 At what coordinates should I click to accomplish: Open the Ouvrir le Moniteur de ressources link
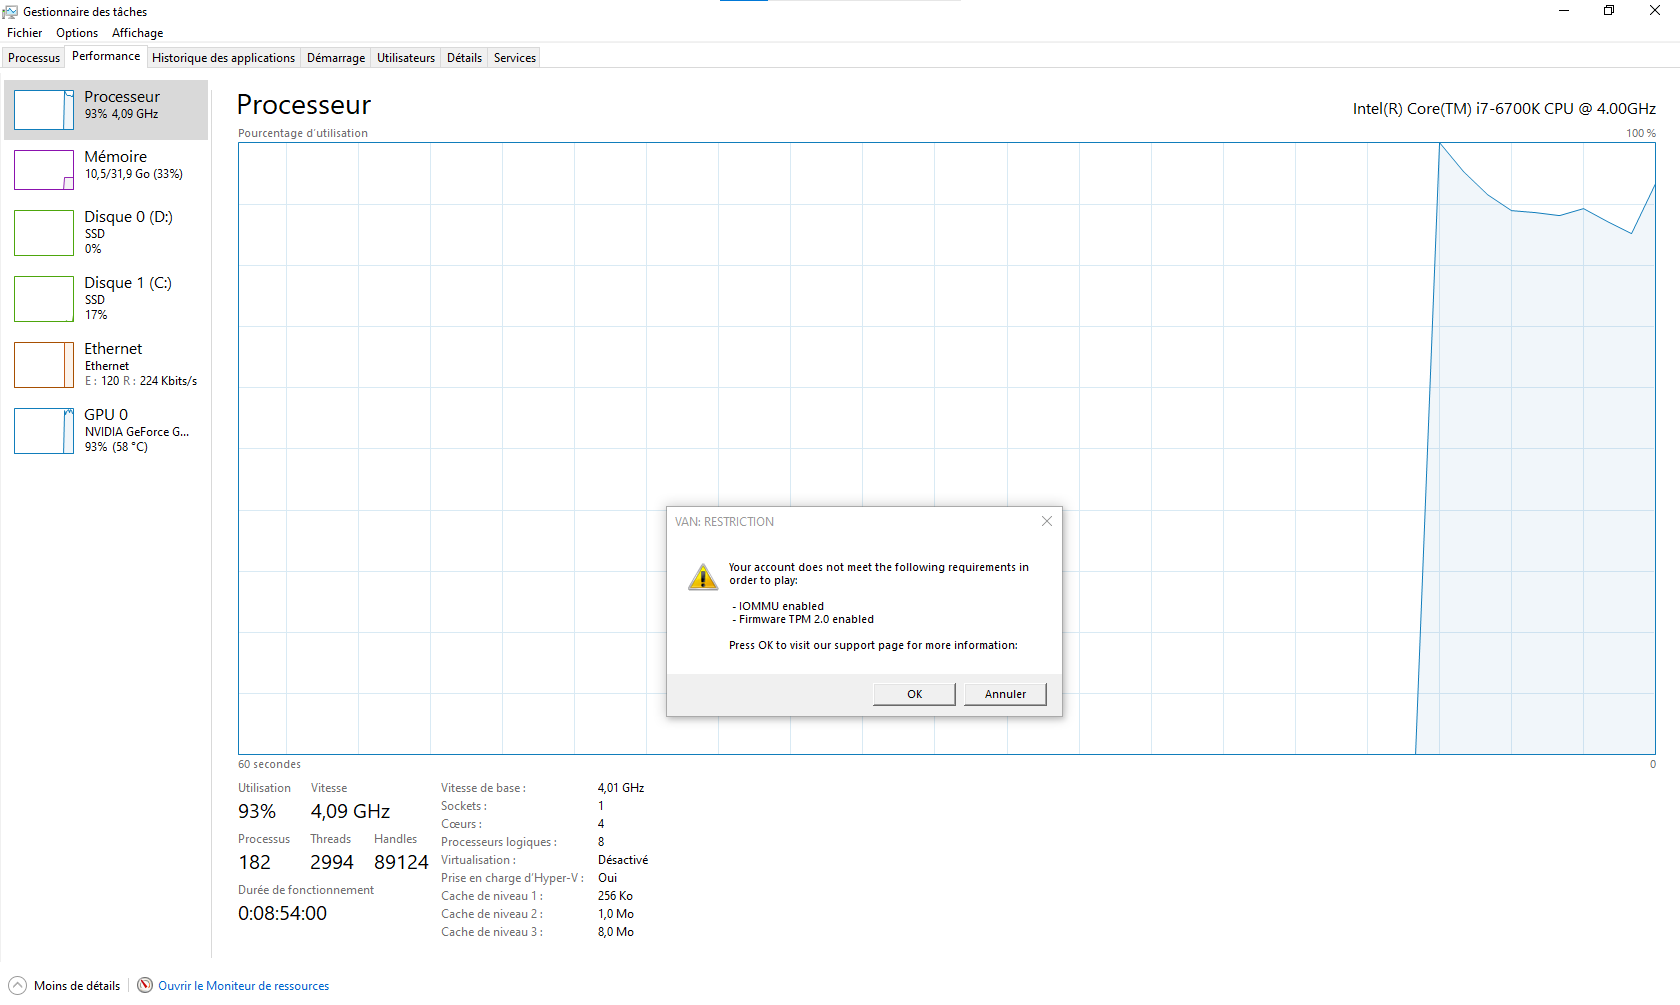(x=243, y=986)
